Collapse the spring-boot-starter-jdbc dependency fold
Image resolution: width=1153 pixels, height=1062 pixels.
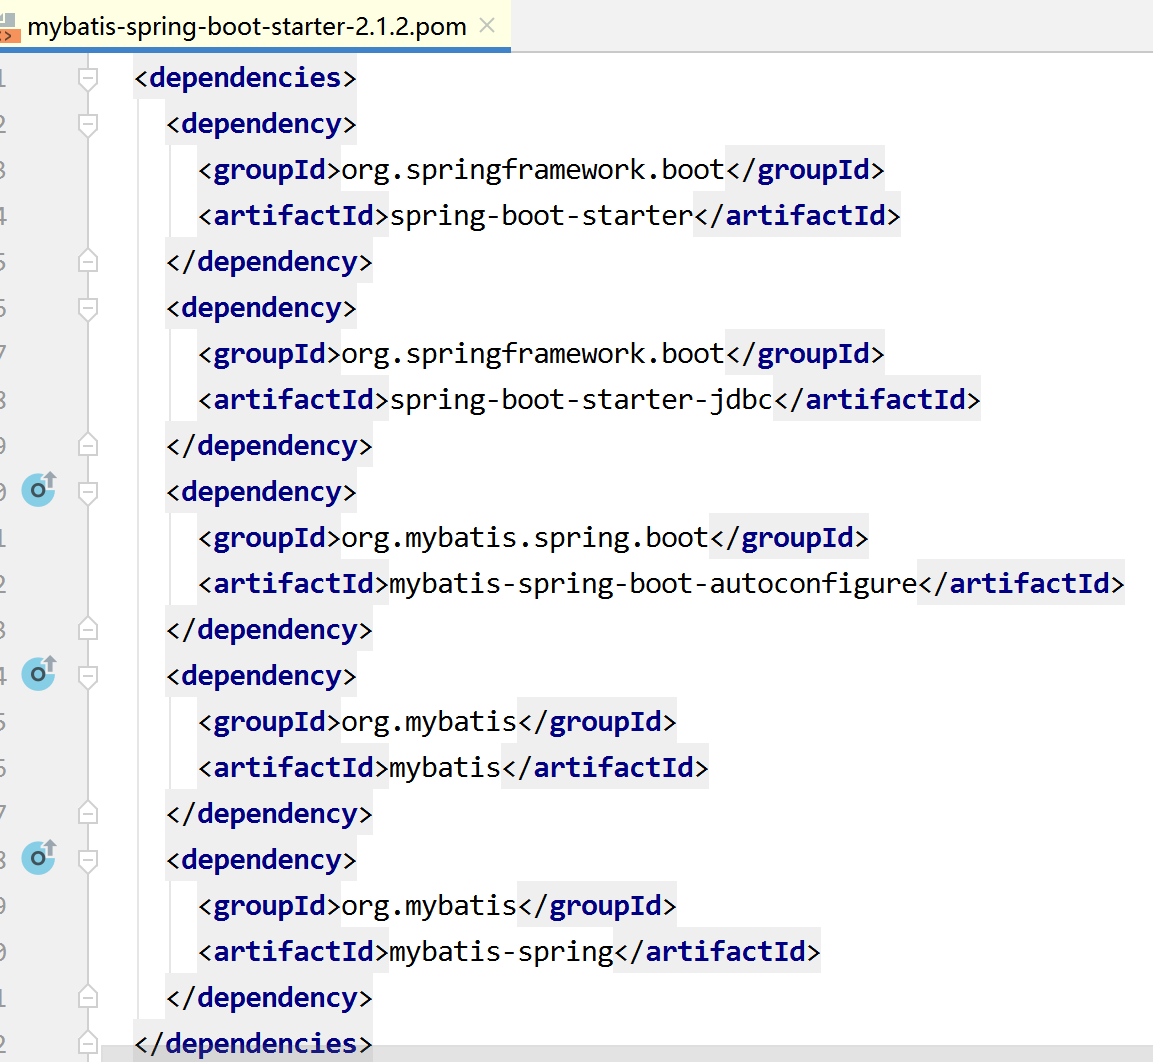[88, 309]
